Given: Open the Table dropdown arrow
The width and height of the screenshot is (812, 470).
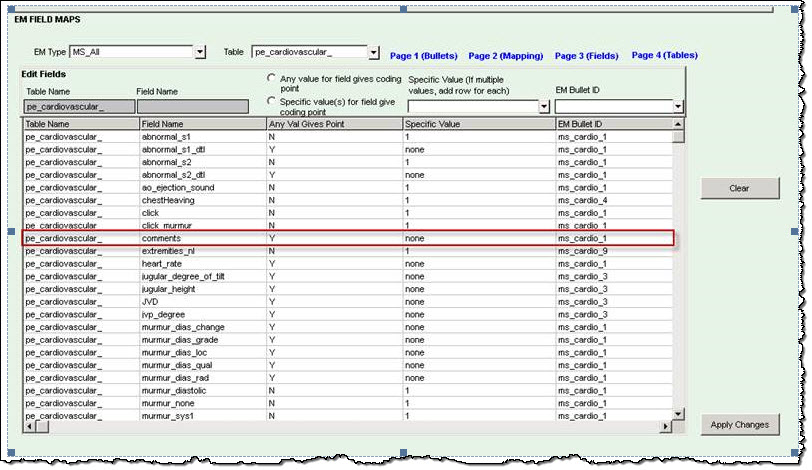Looking at the screenshot, I should (x=373, y=52).
